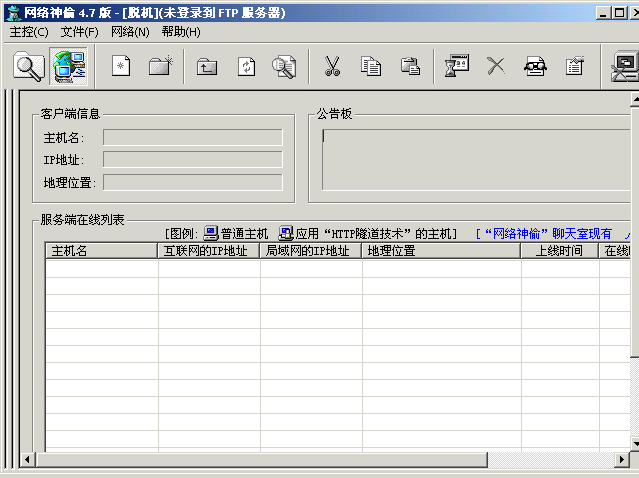Screen dimensions: 639x478
Task: Click the properties sheet toolbar icon
Action: (574, 67)
